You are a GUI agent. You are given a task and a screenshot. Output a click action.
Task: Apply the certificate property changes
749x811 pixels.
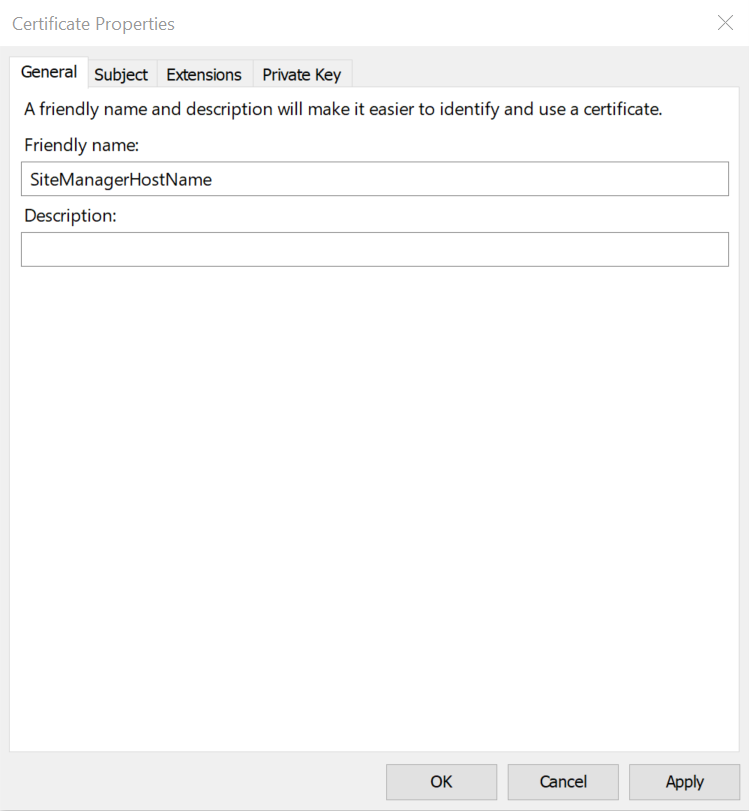pyautogui.click(x=684, y=782)
